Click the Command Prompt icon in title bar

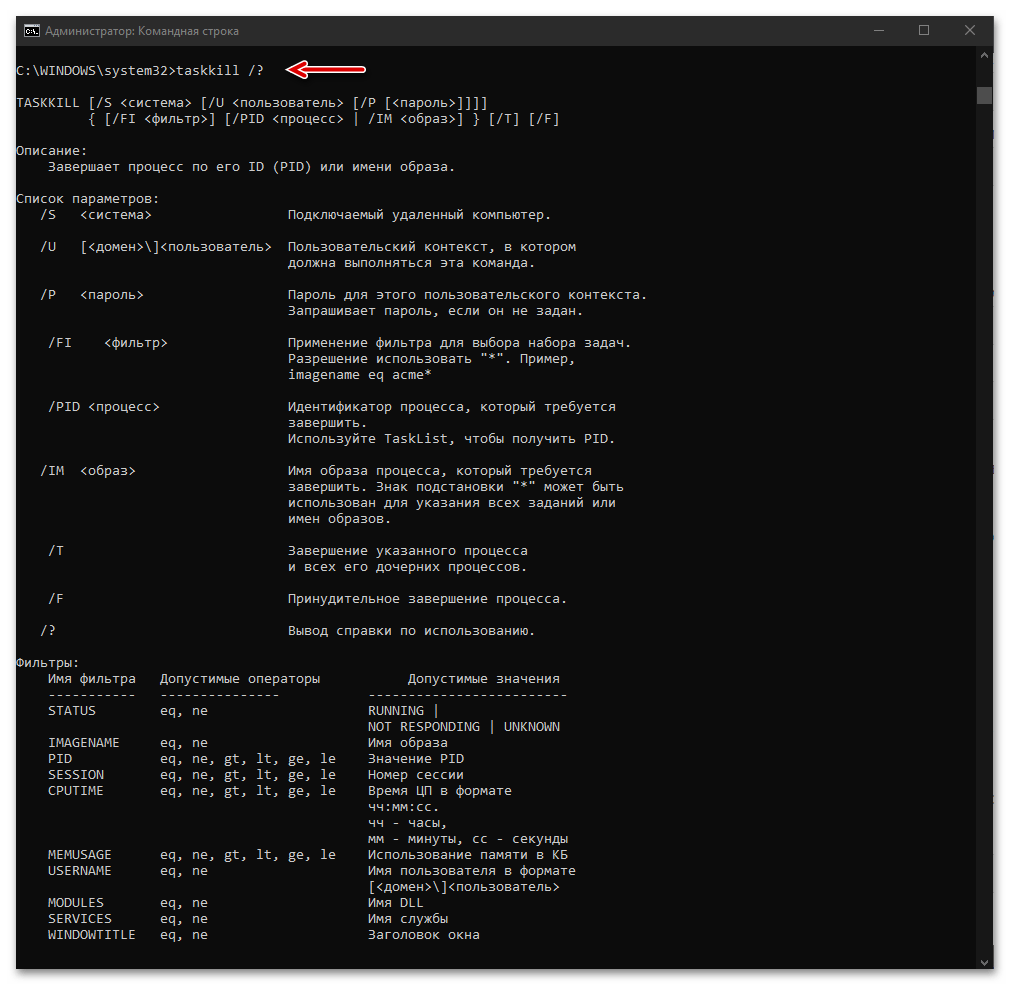pyautogui.click(x=31, y=30)
